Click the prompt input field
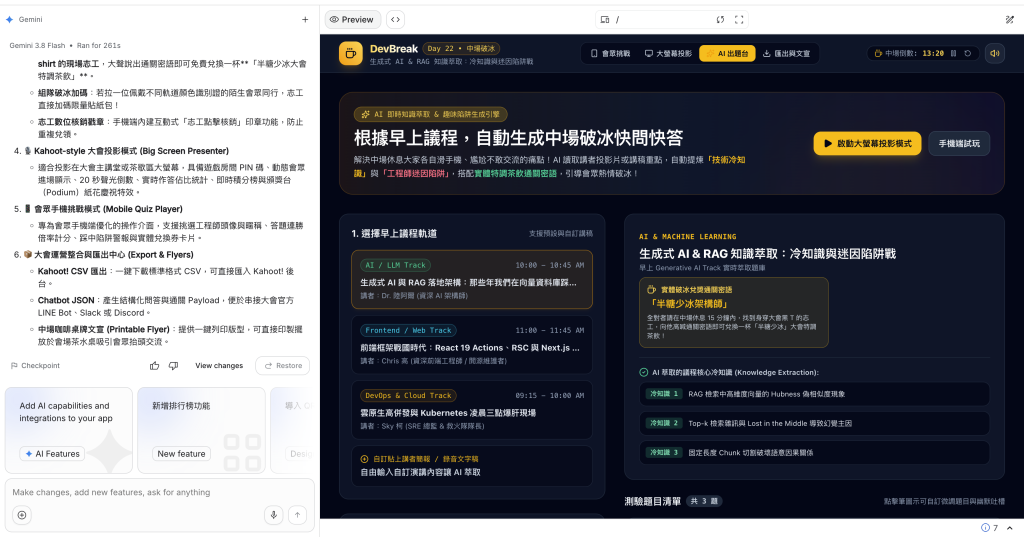This screenshot has width=1024, height=537. (x=159, y=493)
